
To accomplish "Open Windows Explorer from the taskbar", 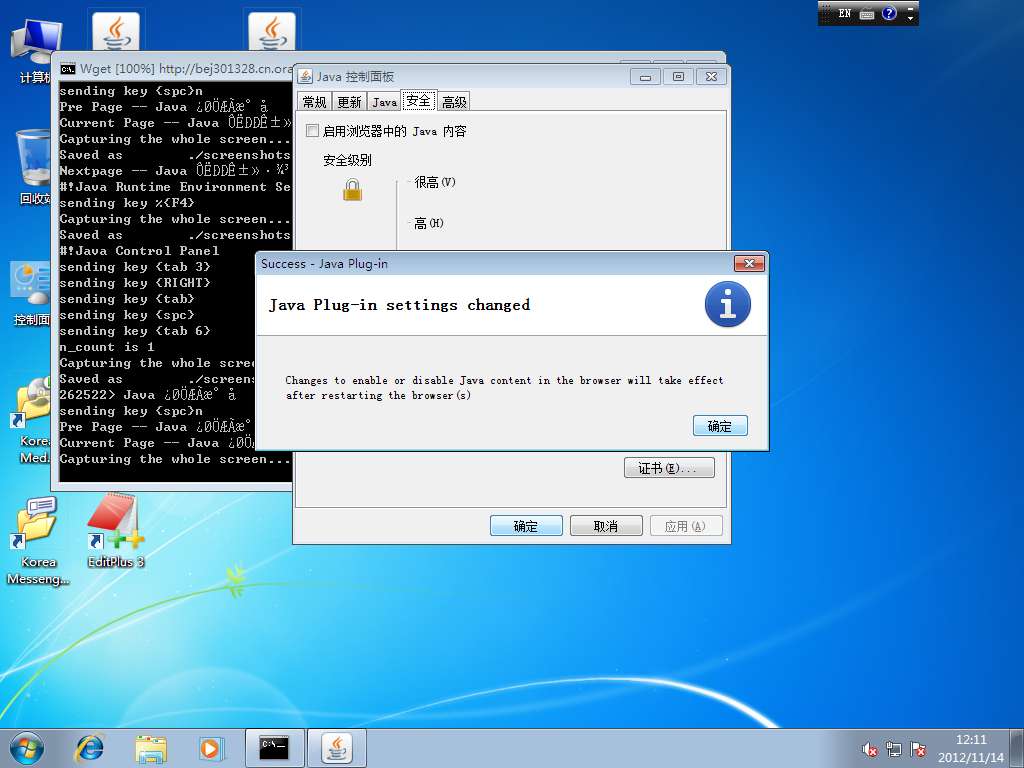I will coord(151,747).
